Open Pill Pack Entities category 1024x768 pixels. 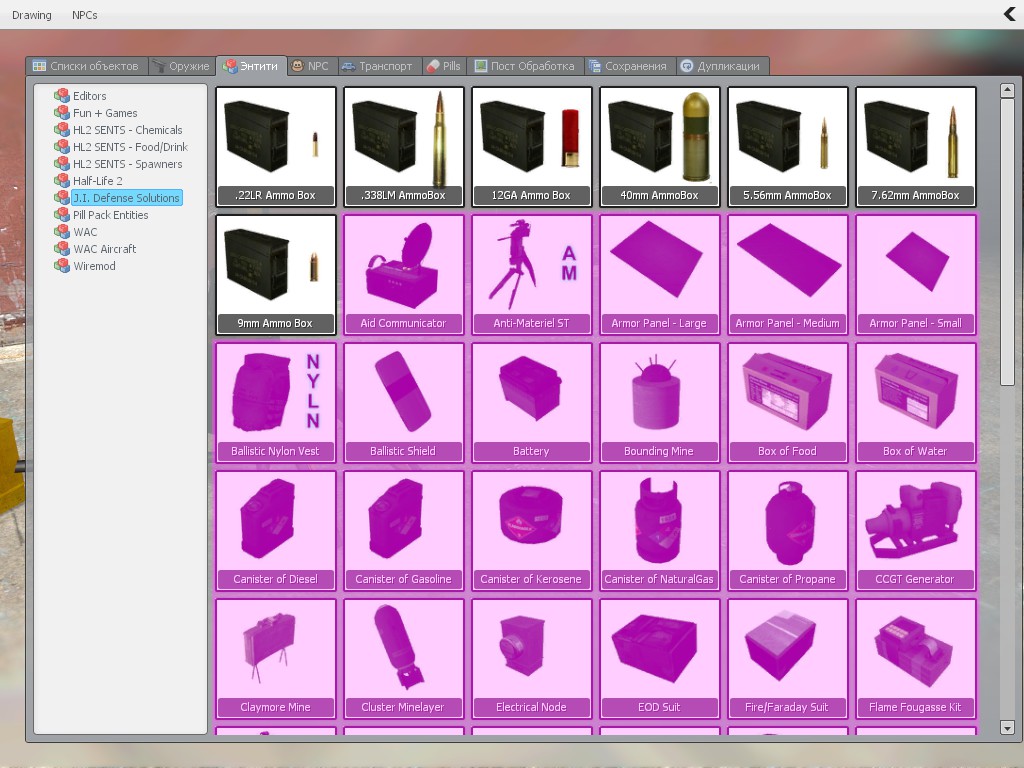(101, 215)
